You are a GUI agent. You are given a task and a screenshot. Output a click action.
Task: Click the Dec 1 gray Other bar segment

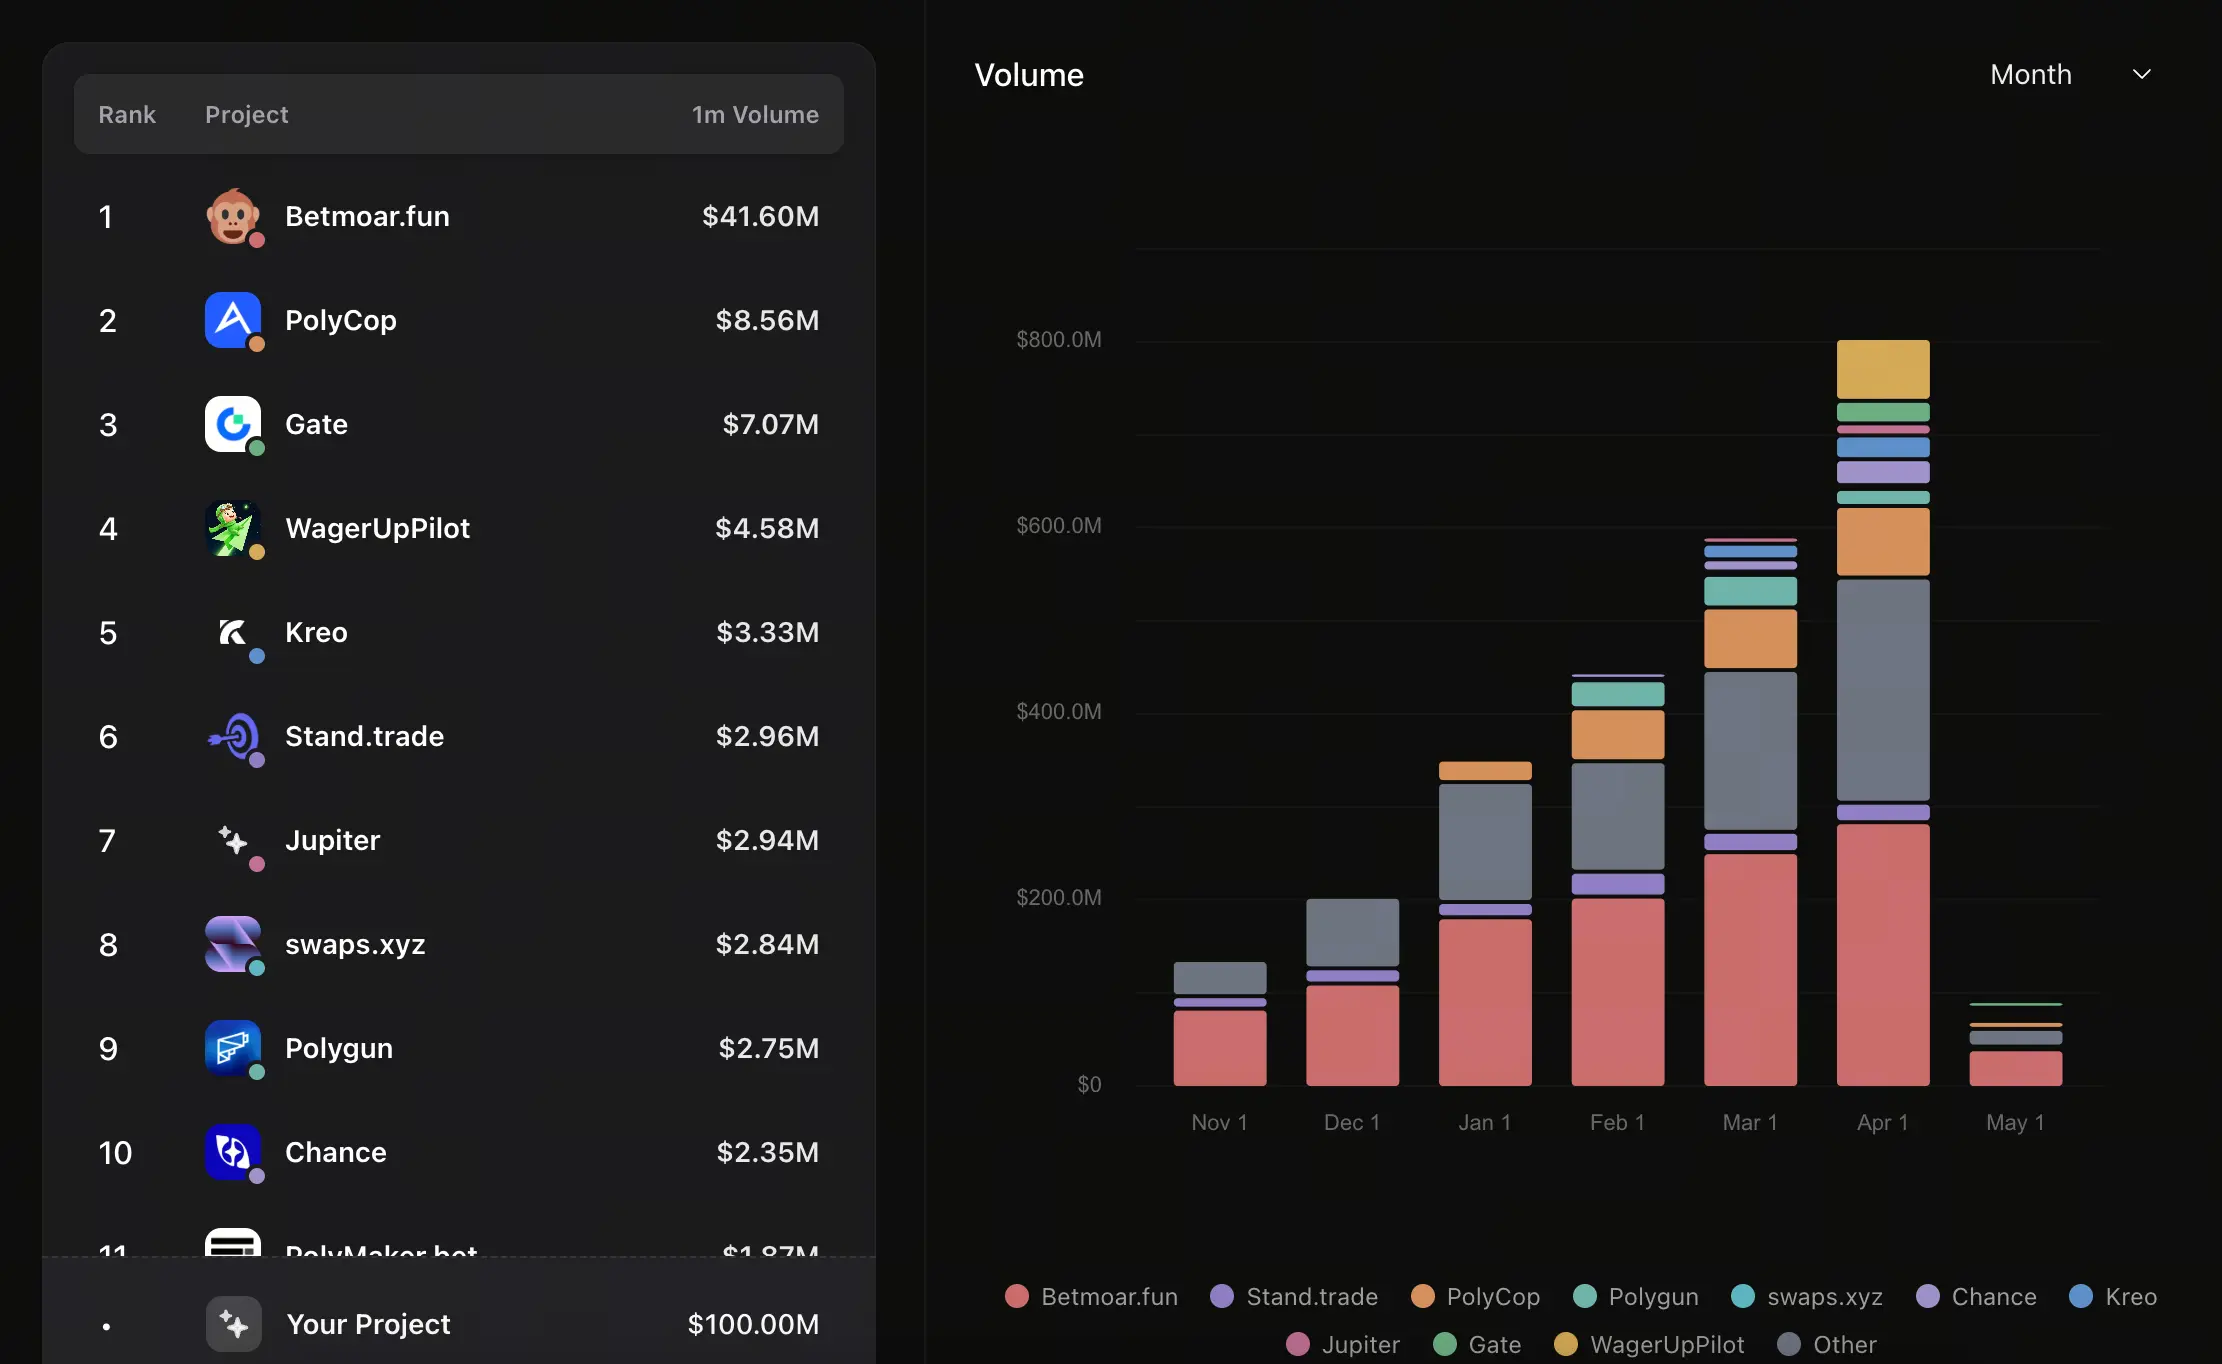point(1353,932)
